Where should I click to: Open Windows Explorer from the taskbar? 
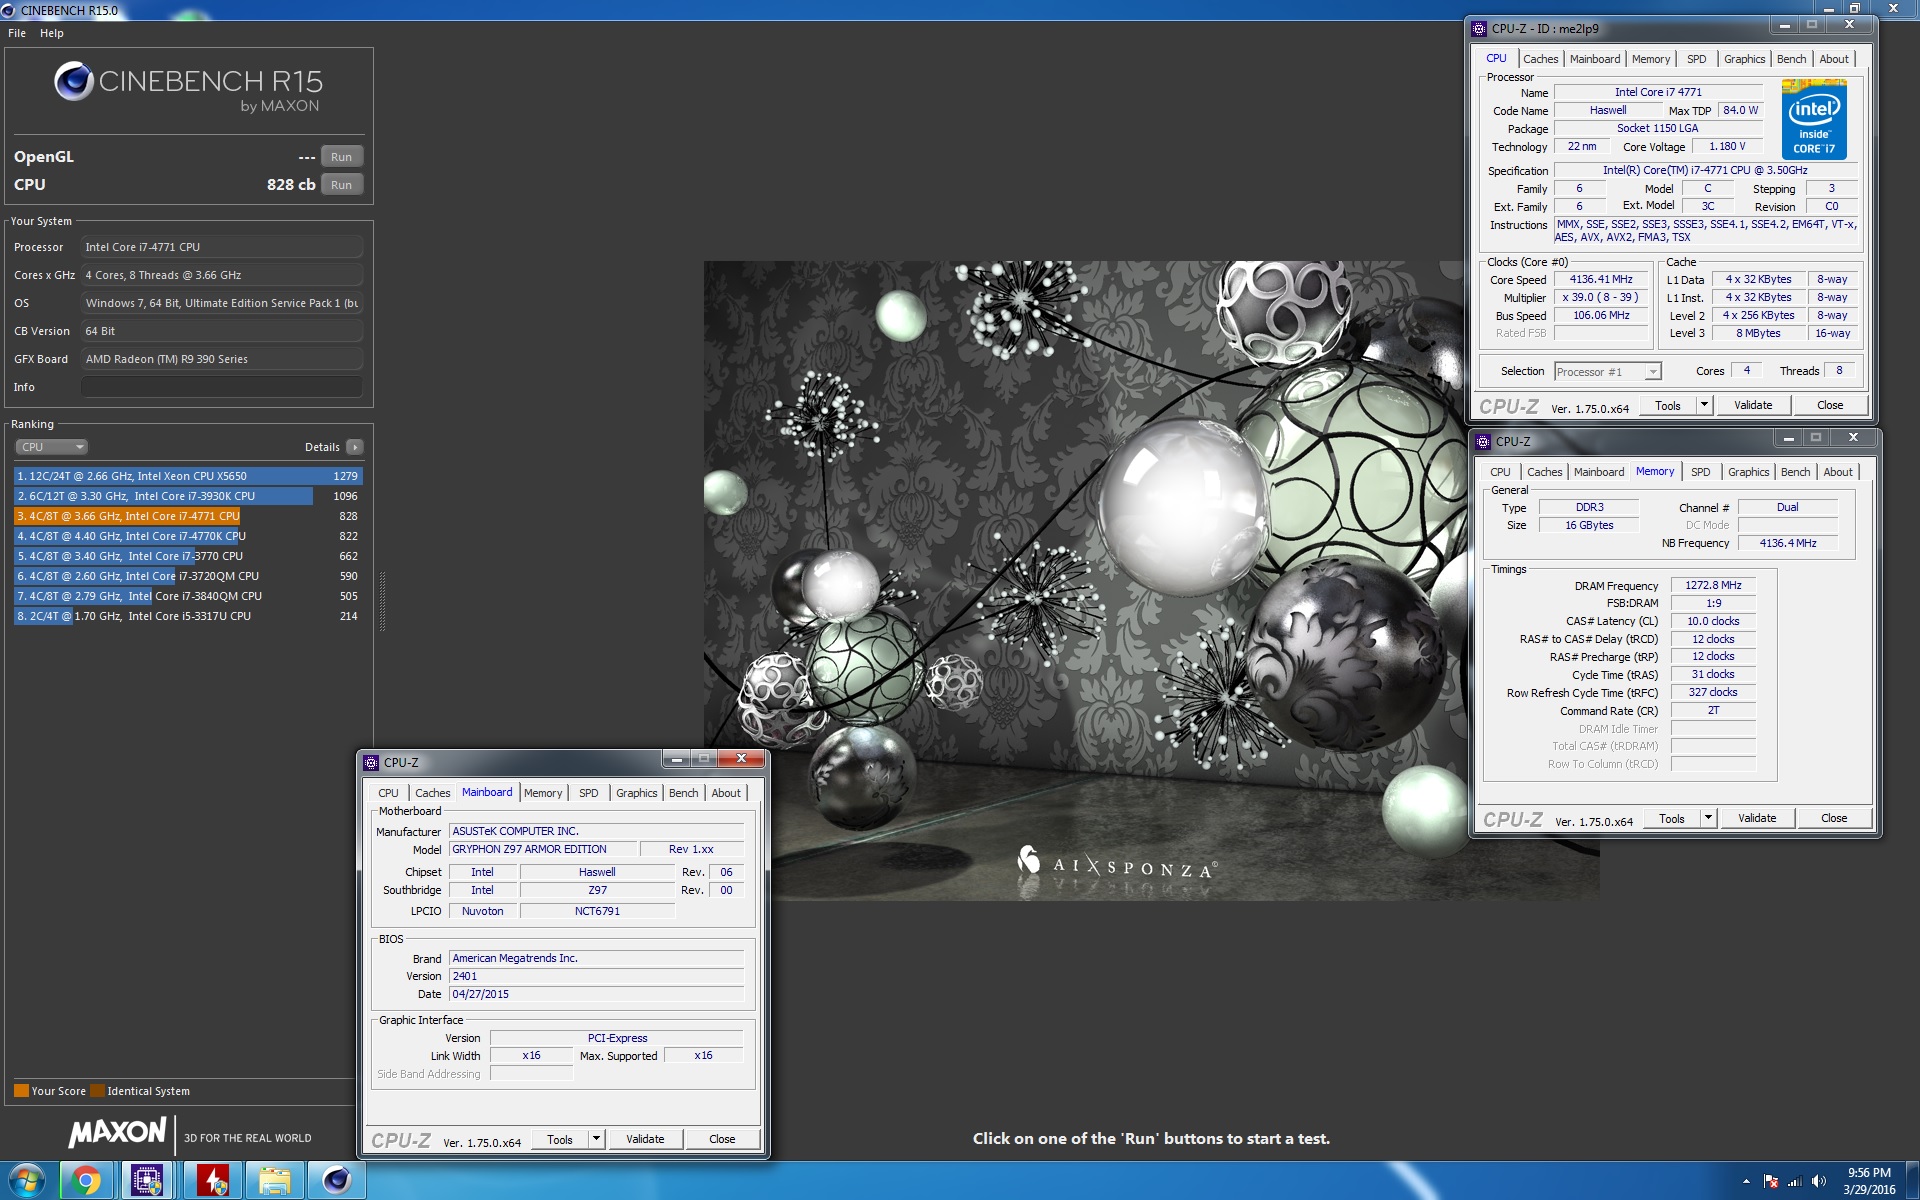[x=273, y=1181]
